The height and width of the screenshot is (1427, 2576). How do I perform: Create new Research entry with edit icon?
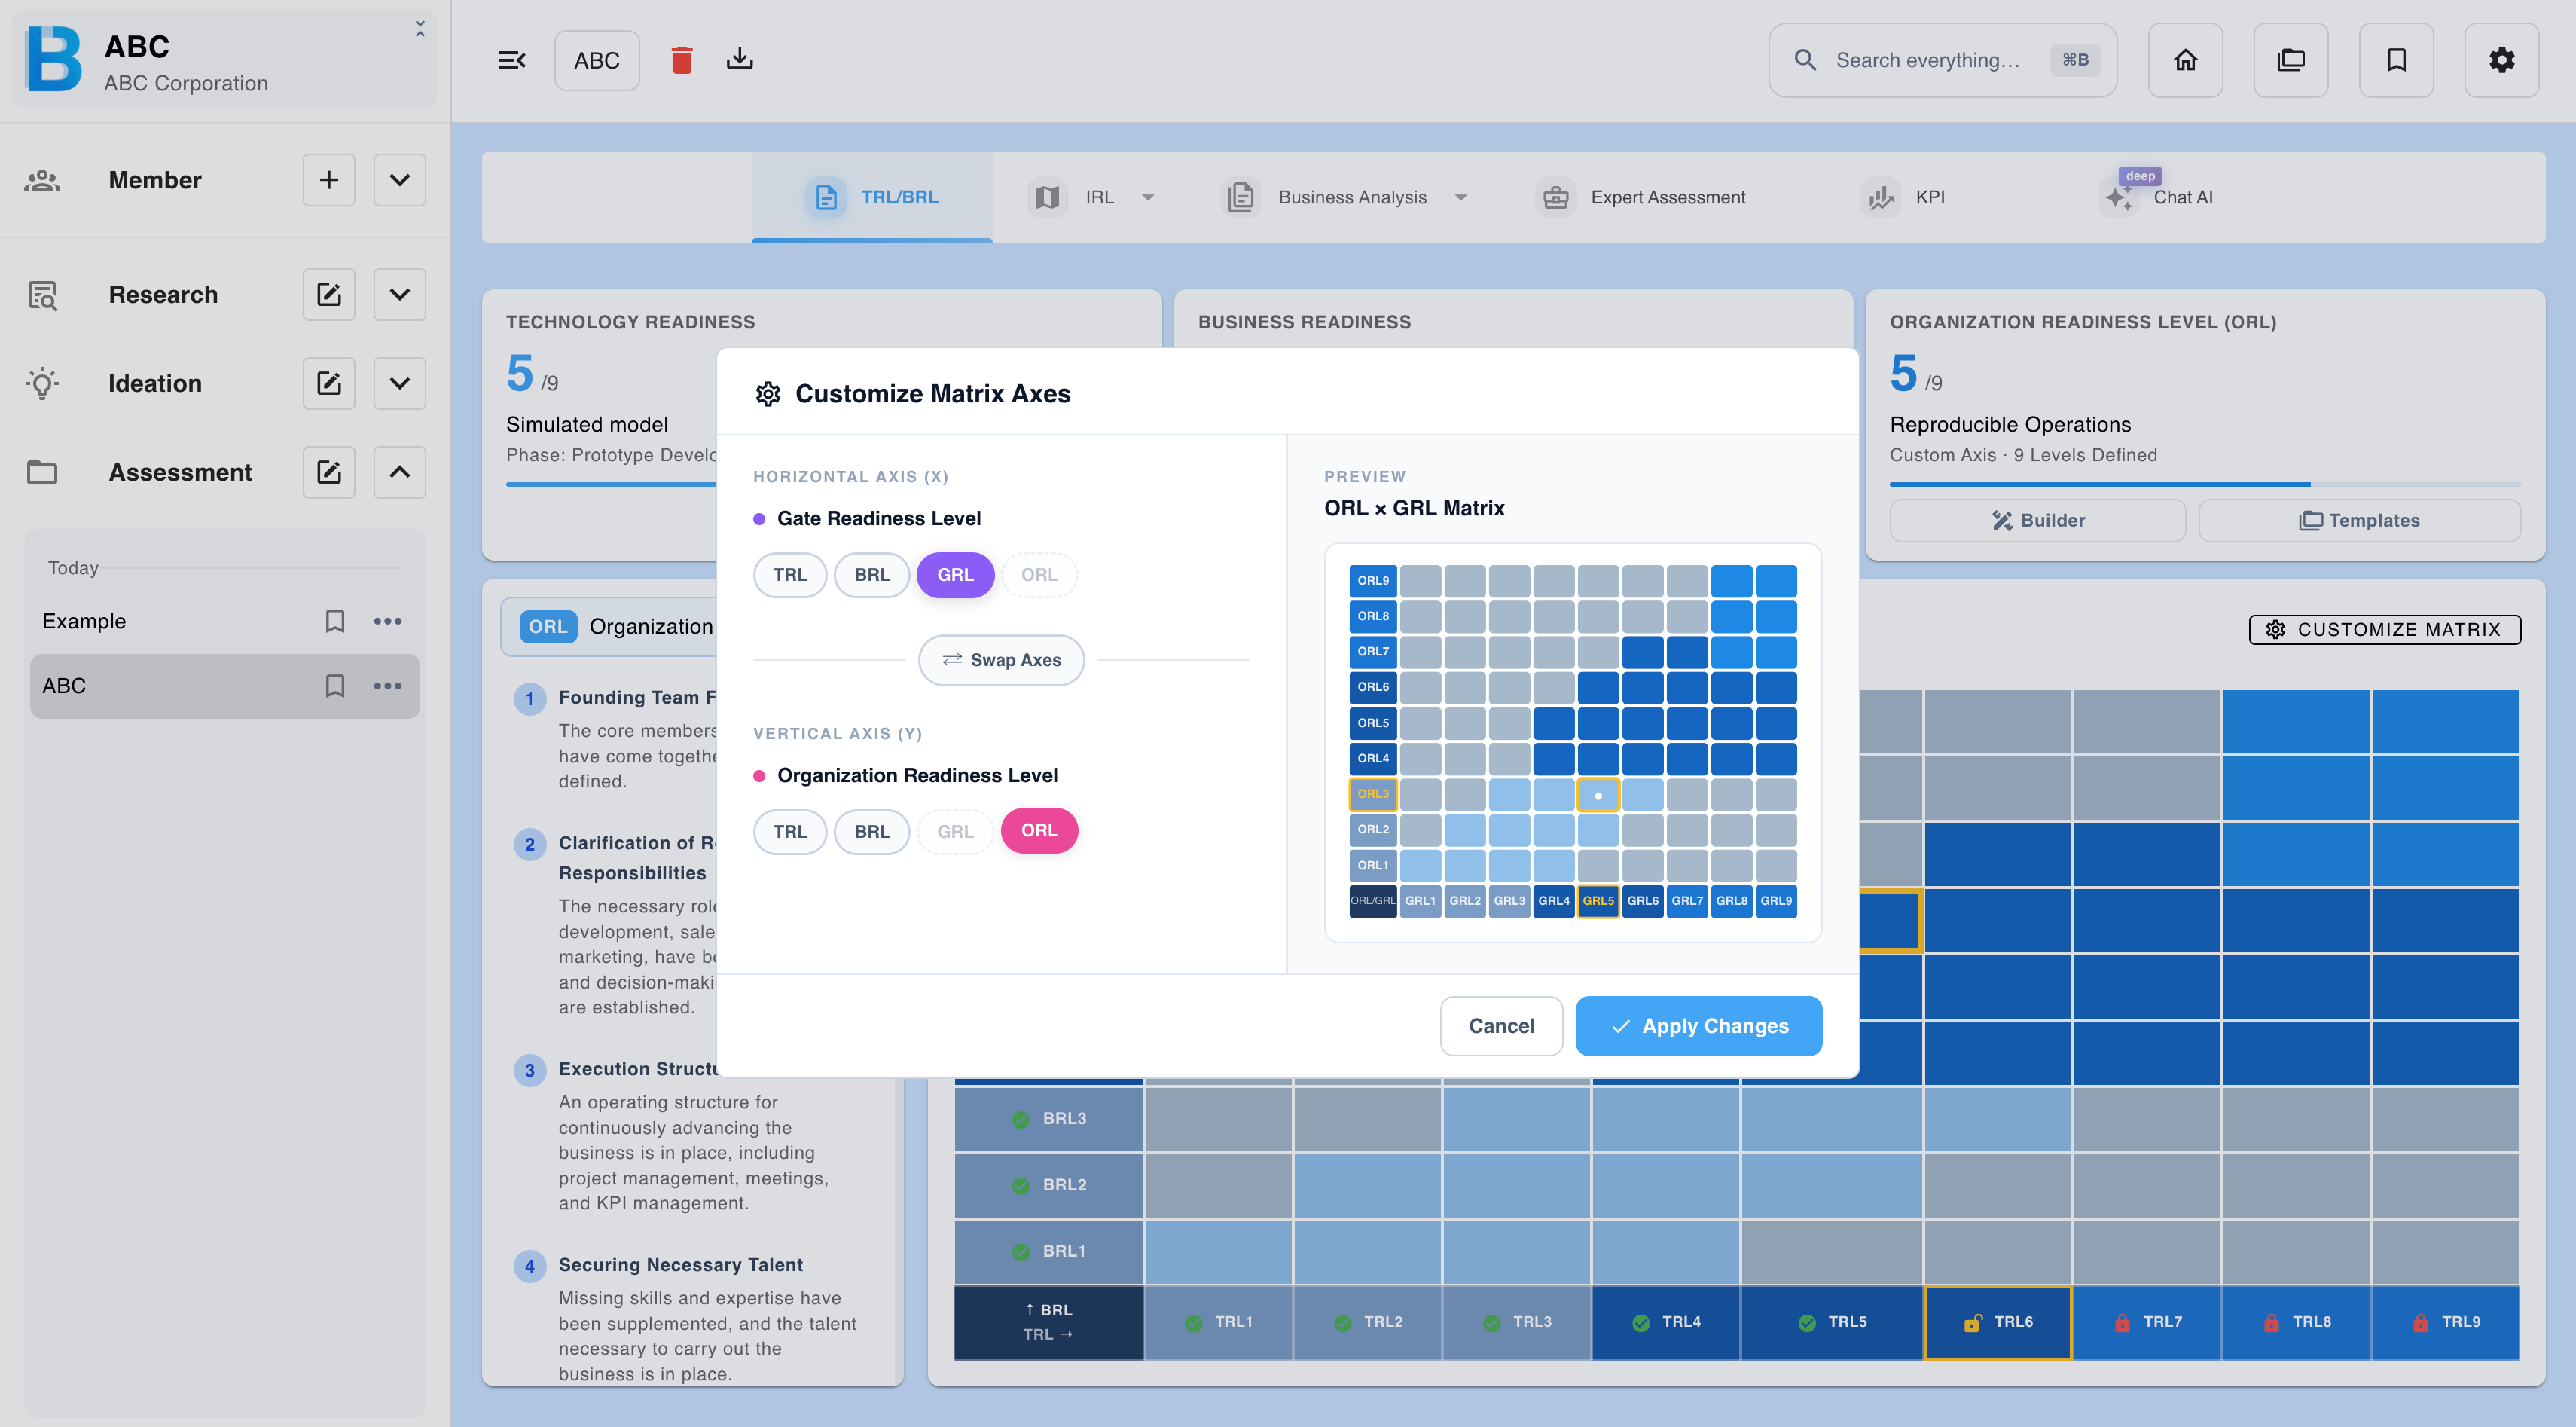tap(329, 294)
